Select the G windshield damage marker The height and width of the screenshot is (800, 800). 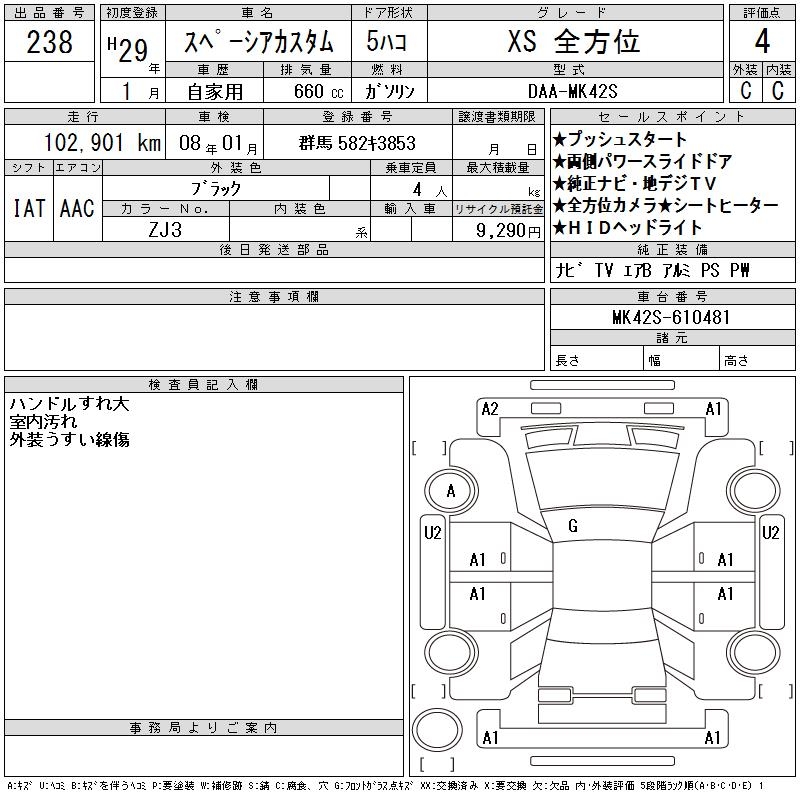[573, 526]
